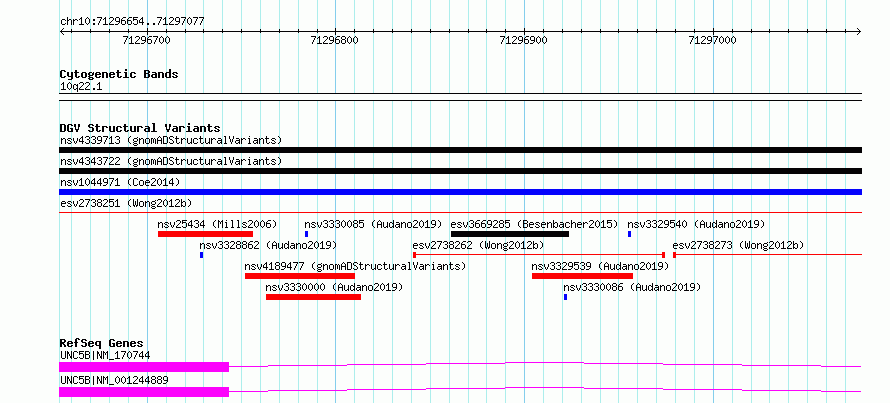Open the nsv3330000 (Audano2019) label

334,287
